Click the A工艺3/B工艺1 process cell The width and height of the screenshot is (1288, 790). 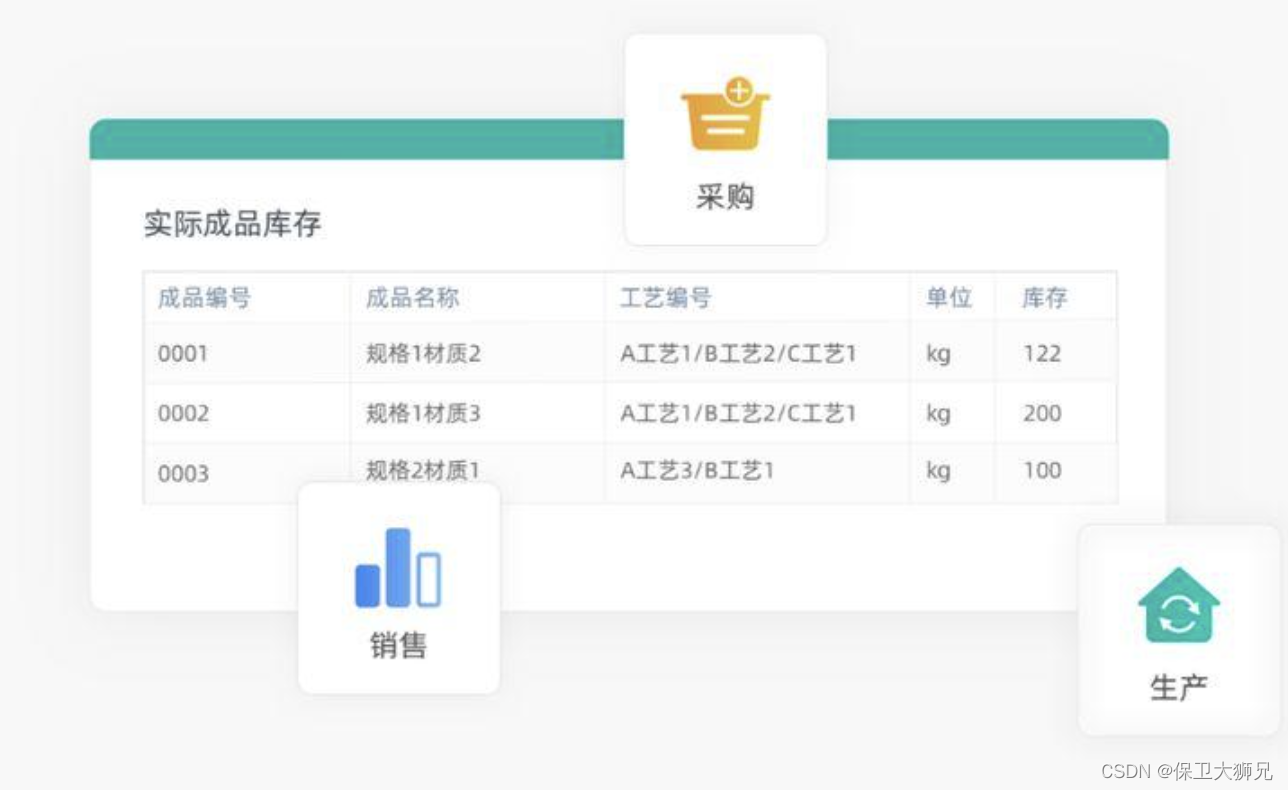click(697, 470)
